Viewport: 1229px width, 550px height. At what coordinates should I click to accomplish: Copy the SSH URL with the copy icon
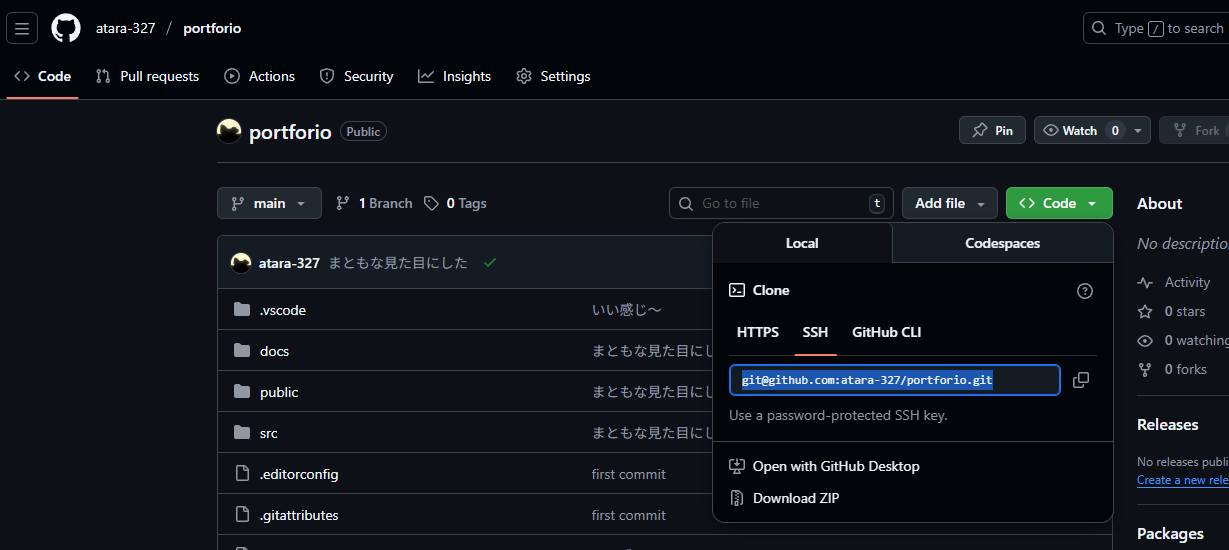[x=1081, y=380]
